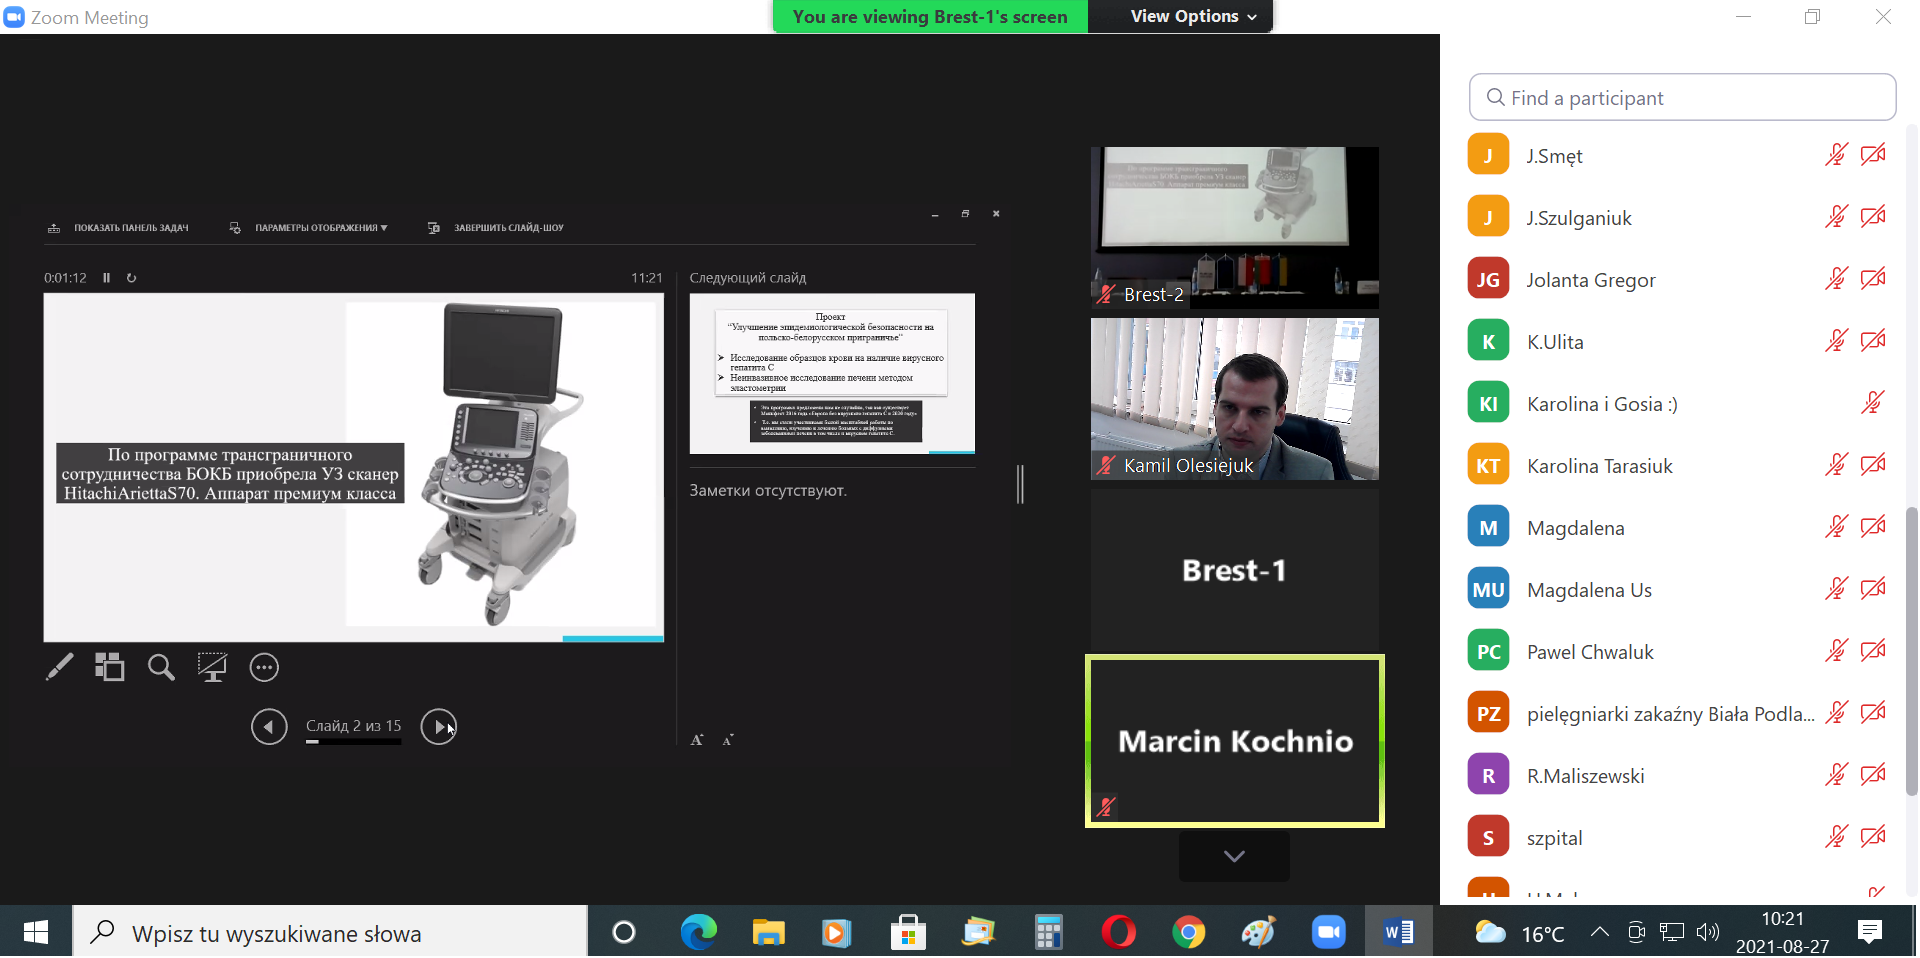Viewport: 1920px width, 958px height.
Task: Toggle camera icon for Jolanta Gregor
Action: (1873, 279)
